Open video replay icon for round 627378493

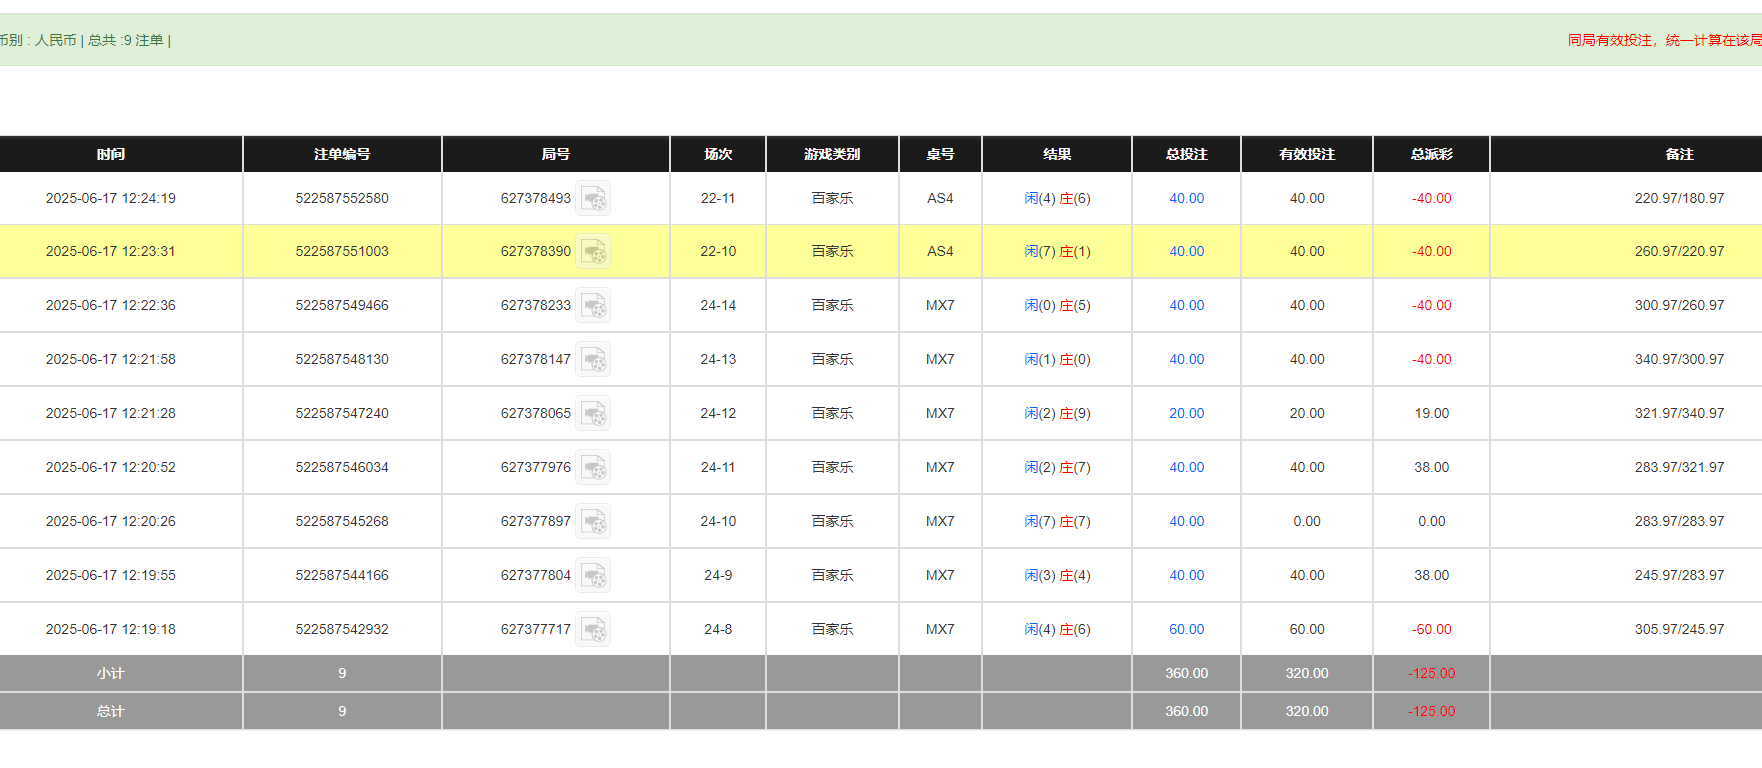click(593, 199)
